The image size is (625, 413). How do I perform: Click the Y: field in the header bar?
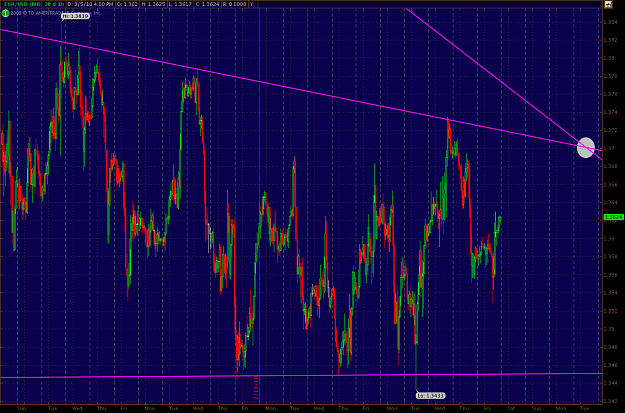[254, 4]
